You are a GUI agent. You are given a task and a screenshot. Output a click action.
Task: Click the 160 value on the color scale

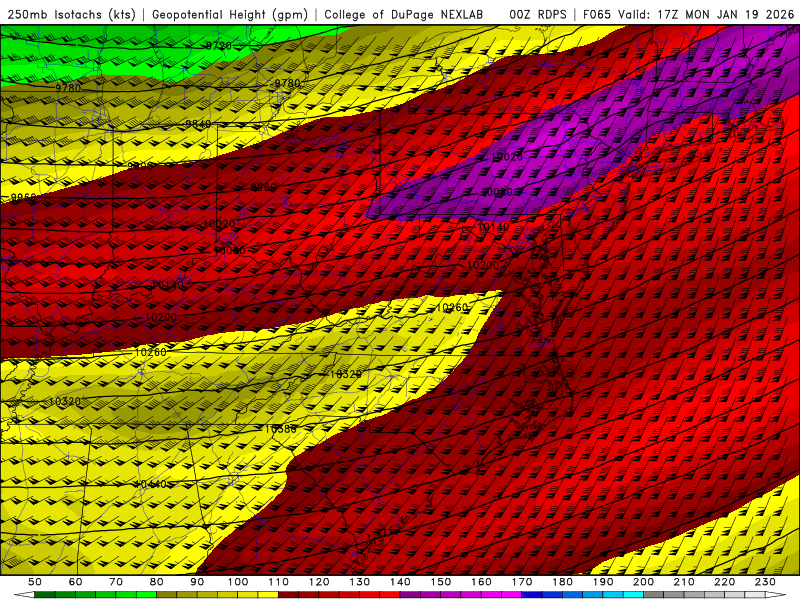[481, 582]
